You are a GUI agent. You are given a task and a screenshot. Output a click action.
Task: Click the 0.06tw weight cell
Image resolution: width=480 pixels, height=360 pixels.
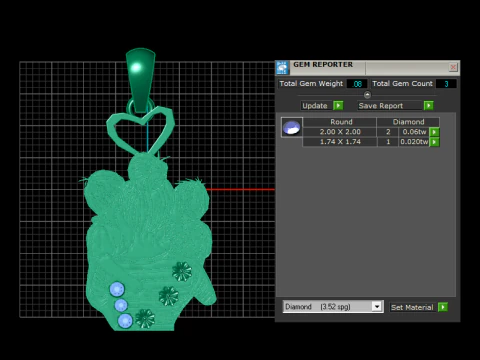tap(414, 132)
